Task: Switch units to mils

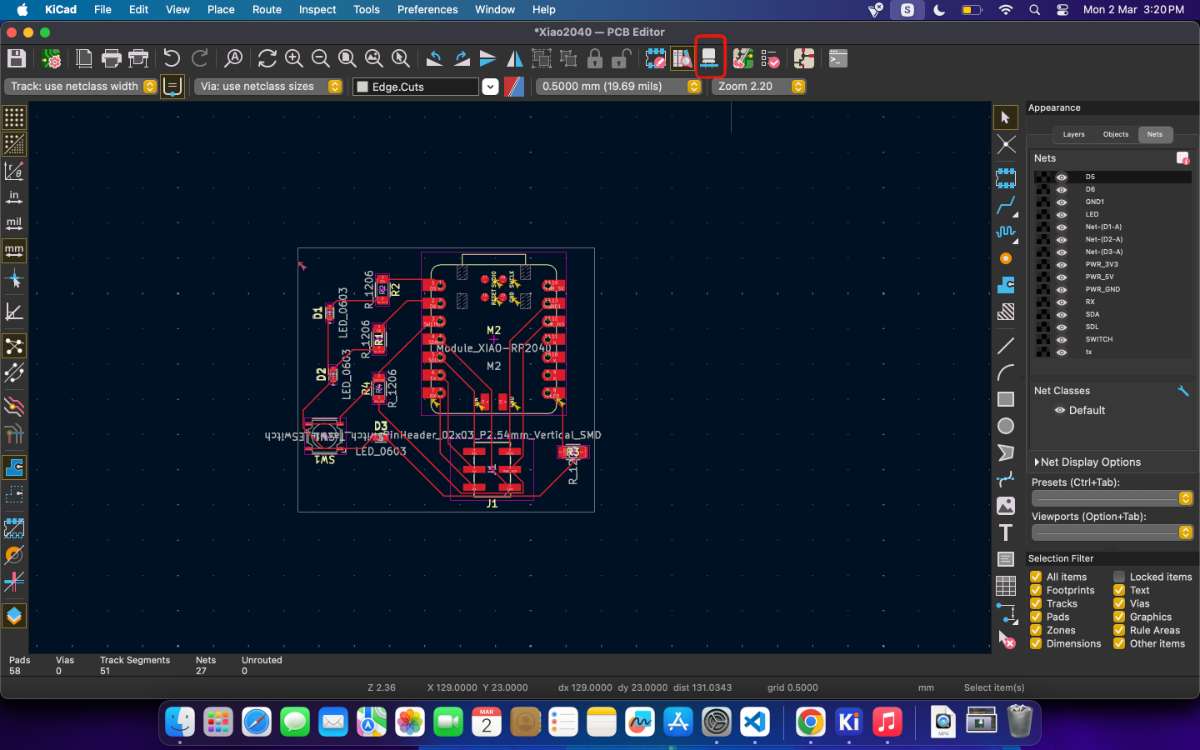Action: 14,223
